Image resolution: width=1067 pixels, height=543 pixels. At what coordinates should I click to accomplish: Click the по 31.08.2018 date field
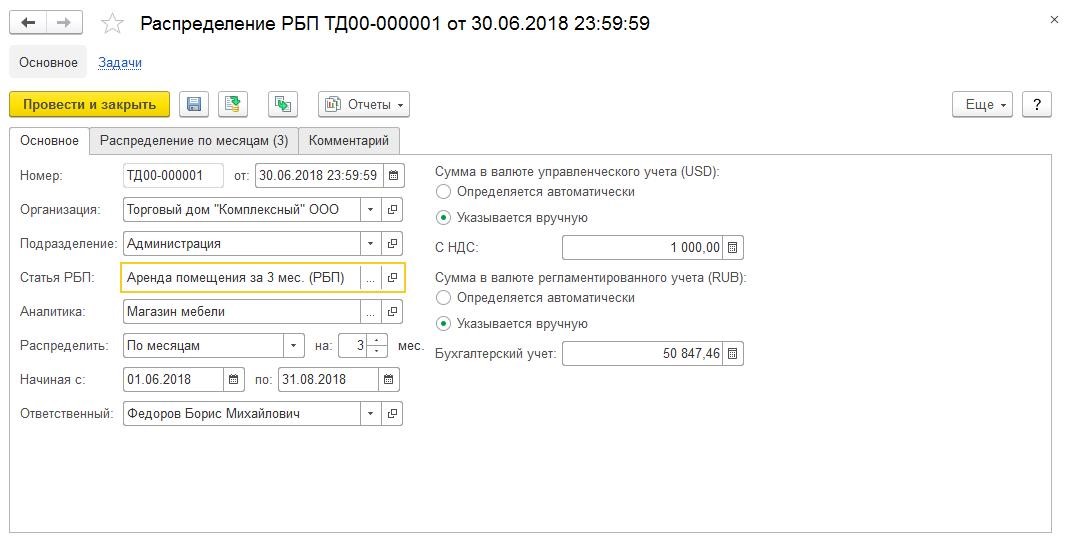click(328, 380)
